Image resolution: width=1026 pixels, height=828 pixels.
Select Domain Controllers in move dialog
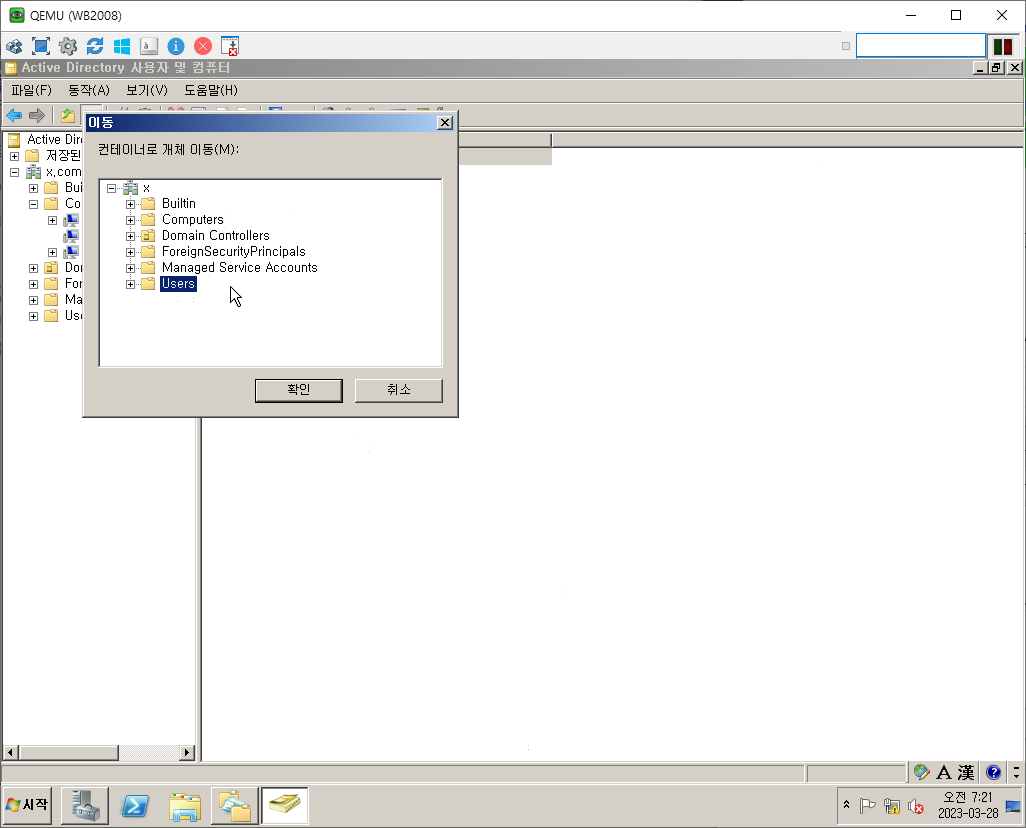click(x=215, y=236)
